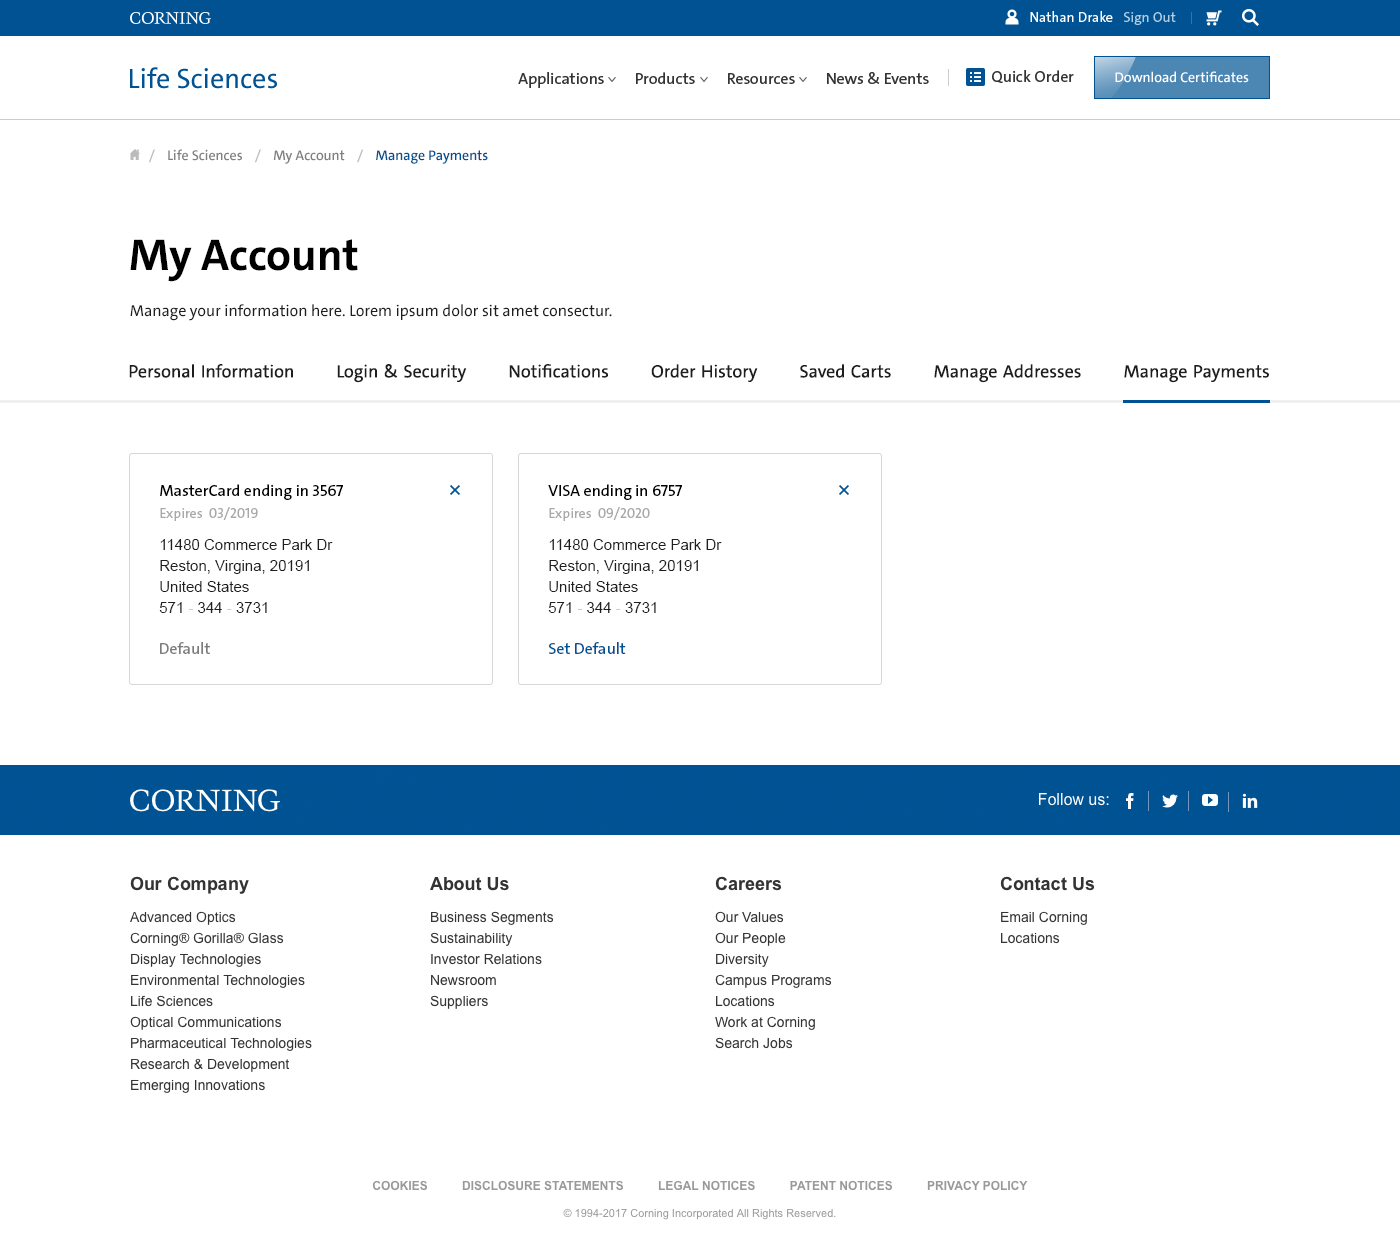The width and height of the screenshot is (1400, 1241).
Task: Go to home via breadcrumb house icon
Action: coord(135,155)
